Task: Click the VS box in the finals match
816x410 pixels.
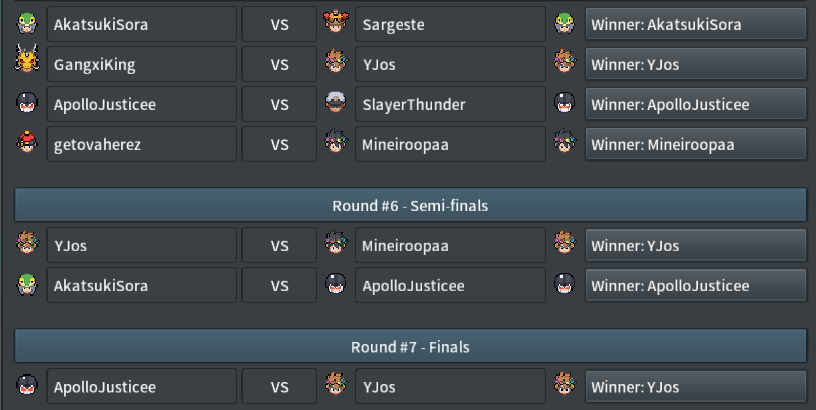Action: click(279, 387)
